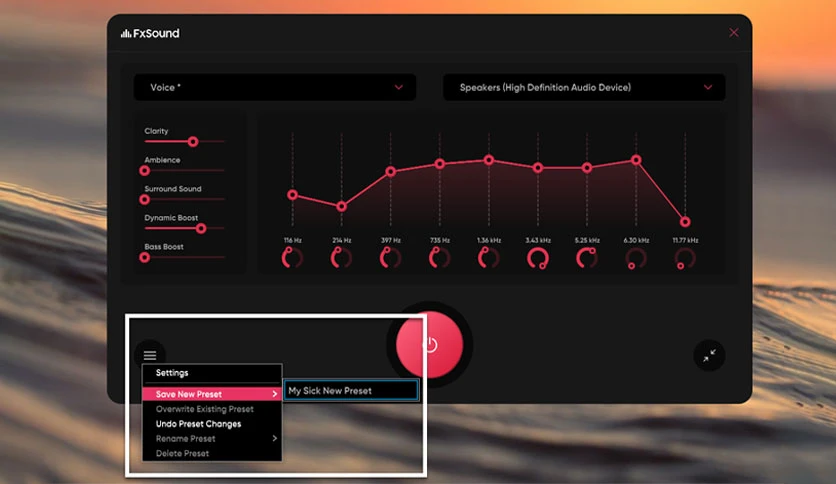Click the 6.30 kHz EQ band point
Screen dimensions: 836x484
[636, 159]
